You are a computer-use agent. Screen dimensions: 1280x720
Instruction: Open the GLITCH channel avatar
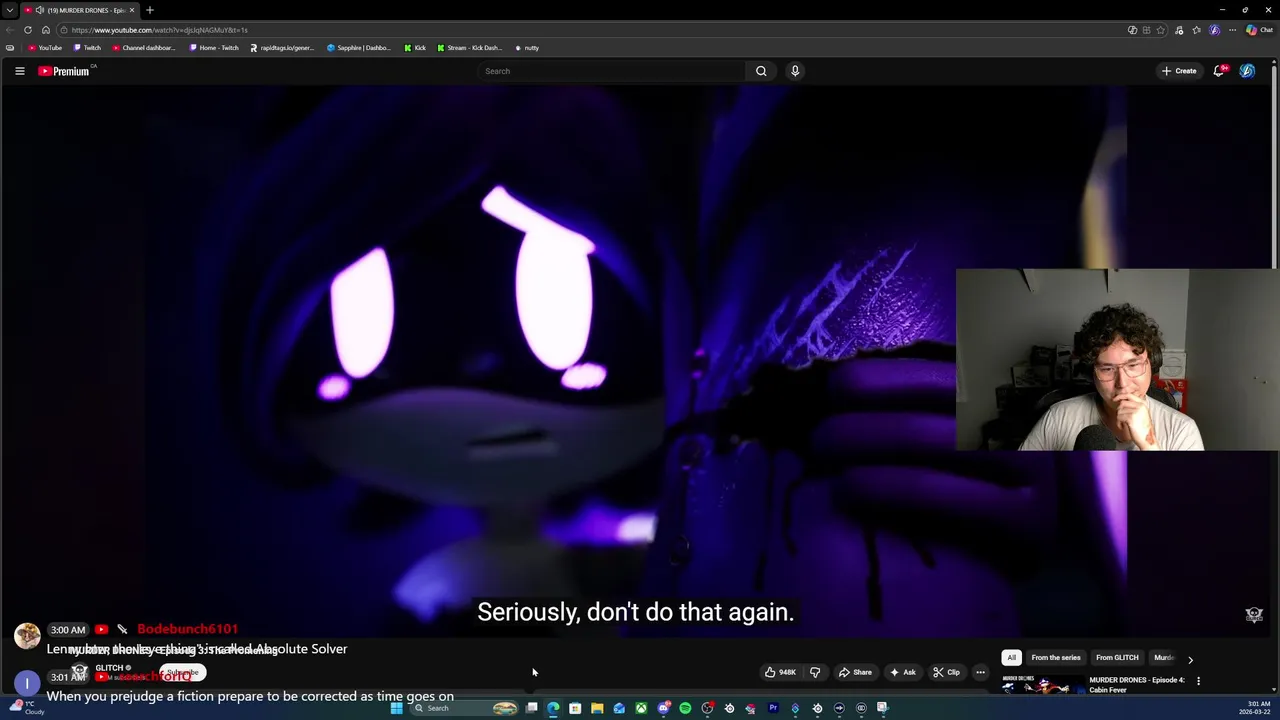pos(80,672)
